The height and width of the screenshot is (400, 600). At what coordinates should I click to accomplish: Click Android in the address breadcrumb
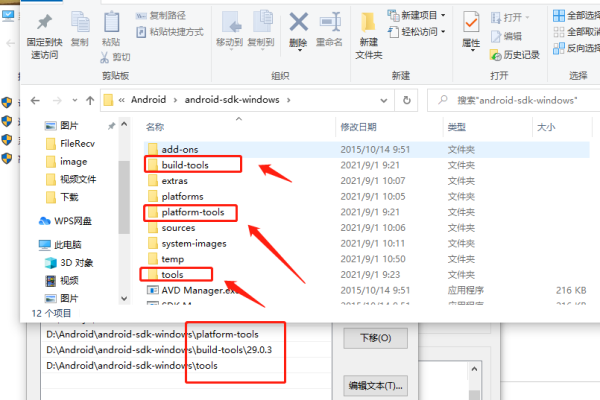coord(148,100)
